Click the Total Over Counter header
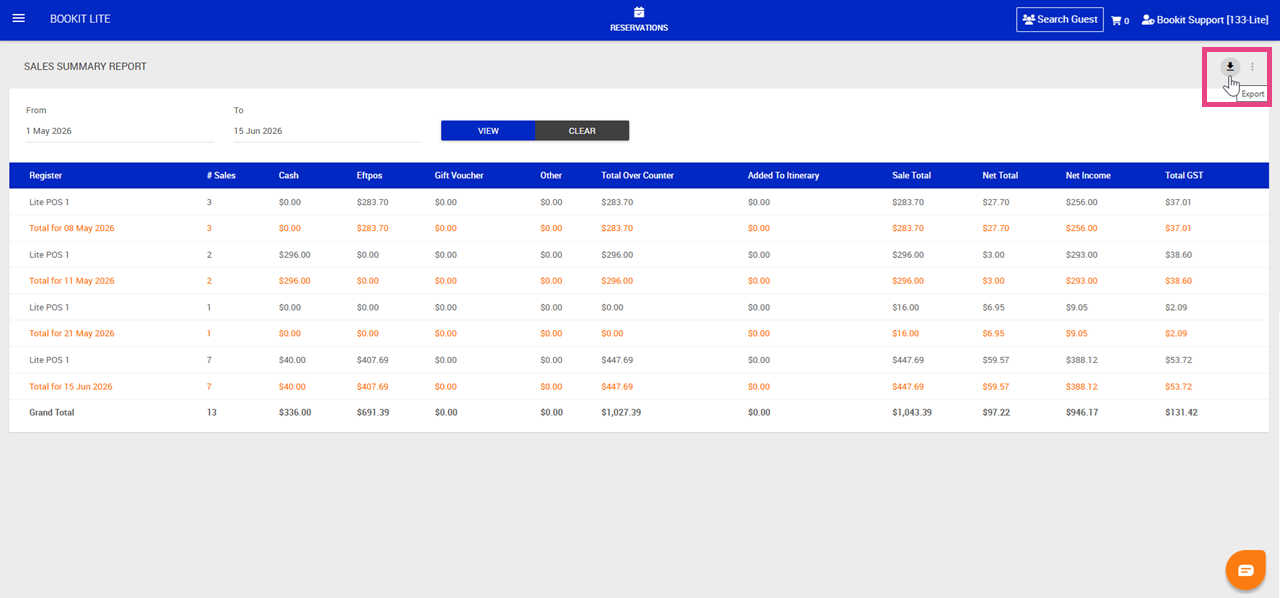Viewport: 1280px width, 598px height. [x=638, y=176]
